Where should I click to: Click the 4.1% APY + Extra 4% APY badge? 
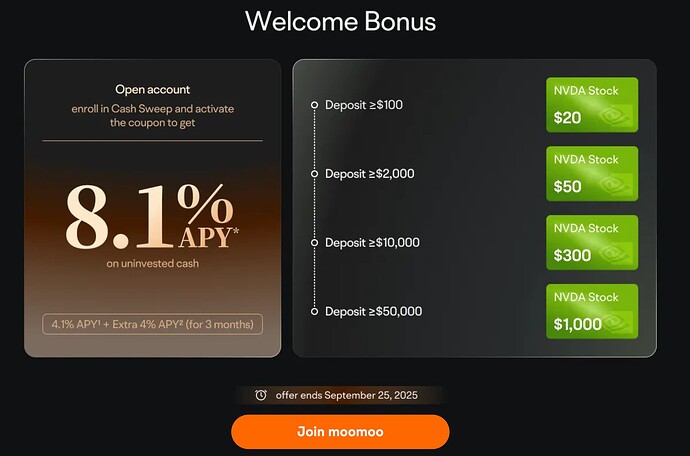[x=152, y=324]
